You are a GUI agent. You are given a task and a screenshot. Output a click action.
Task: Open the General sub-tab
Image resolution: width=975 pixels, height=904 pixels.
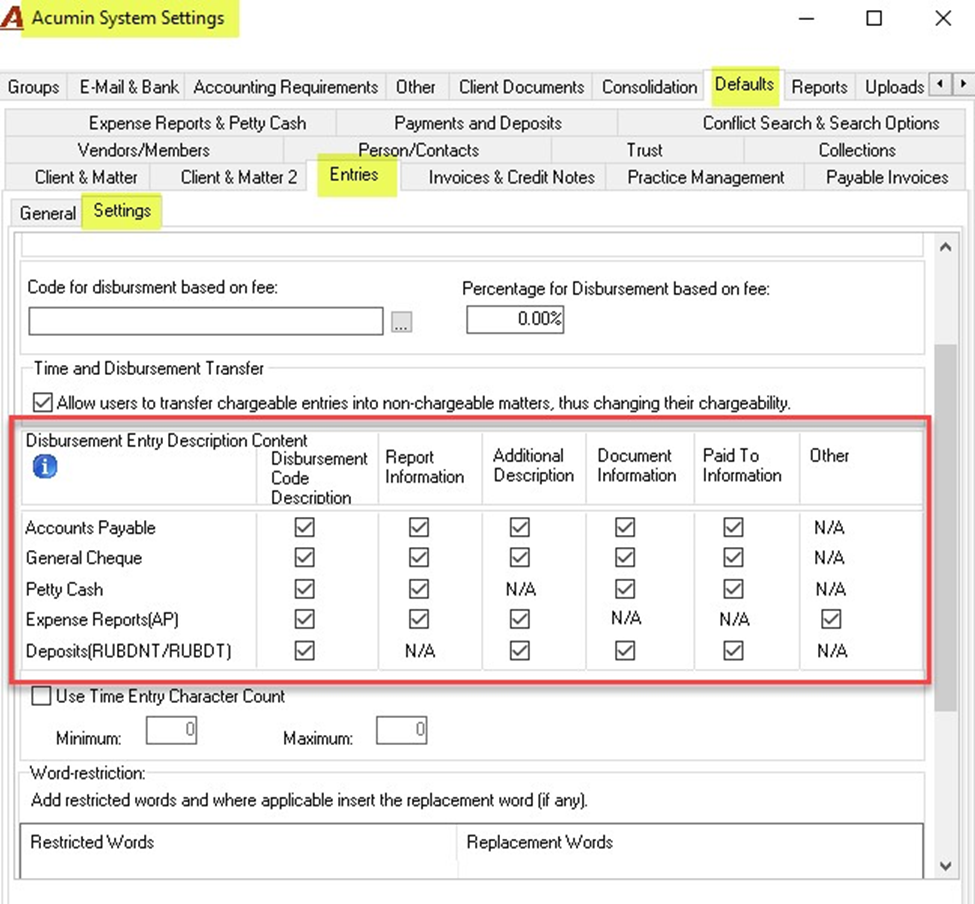tap(47, 213)
